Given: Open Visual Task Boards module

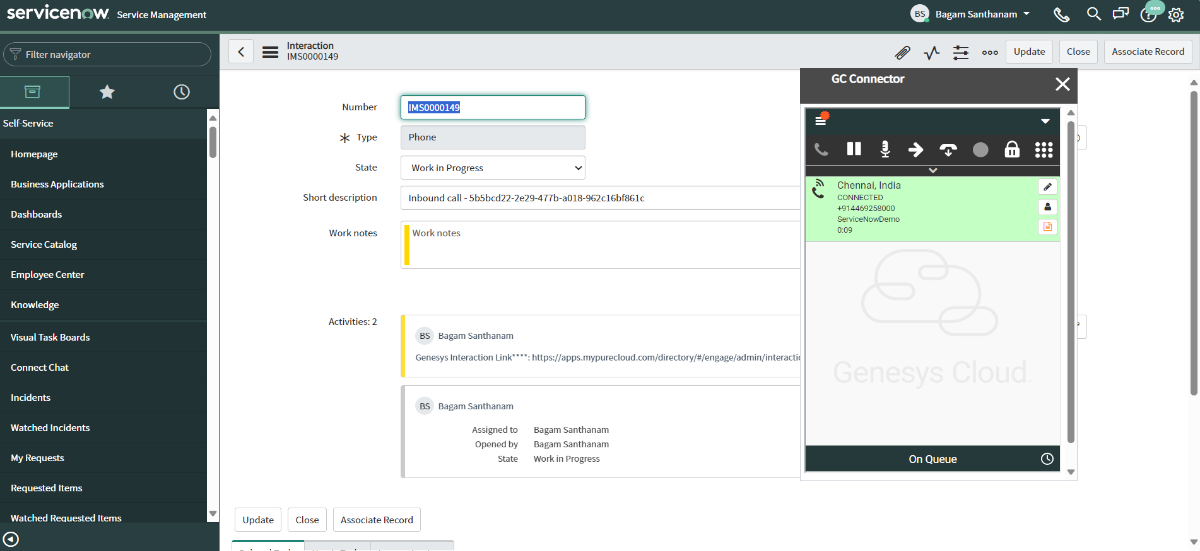Looking at the screenshot, I should [x=50, y=337].
